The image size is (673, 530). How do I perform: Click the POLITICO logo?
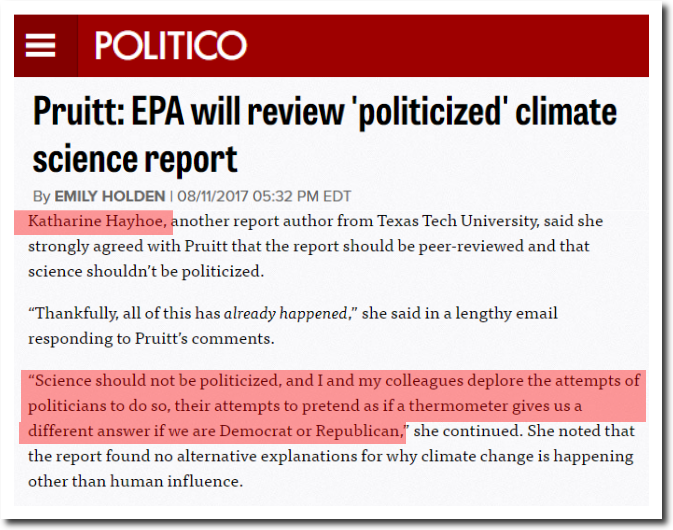(170, 45)
